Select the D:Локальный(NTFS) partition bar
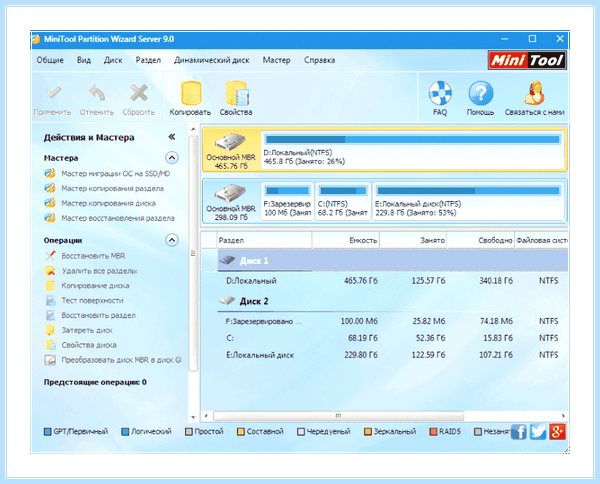The image size is (600, 484). click(x=412, y=150)
